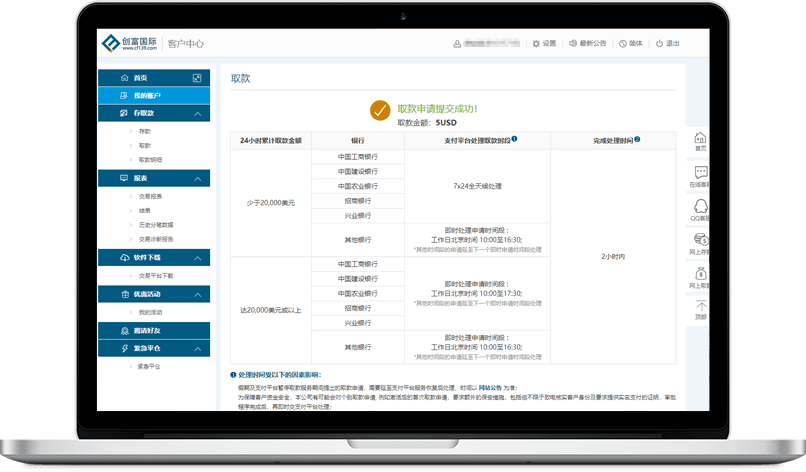Click the grid icon on the sidebar 首页 row
The height and width of the screenshot is (472, 806).
click(197, 78)
